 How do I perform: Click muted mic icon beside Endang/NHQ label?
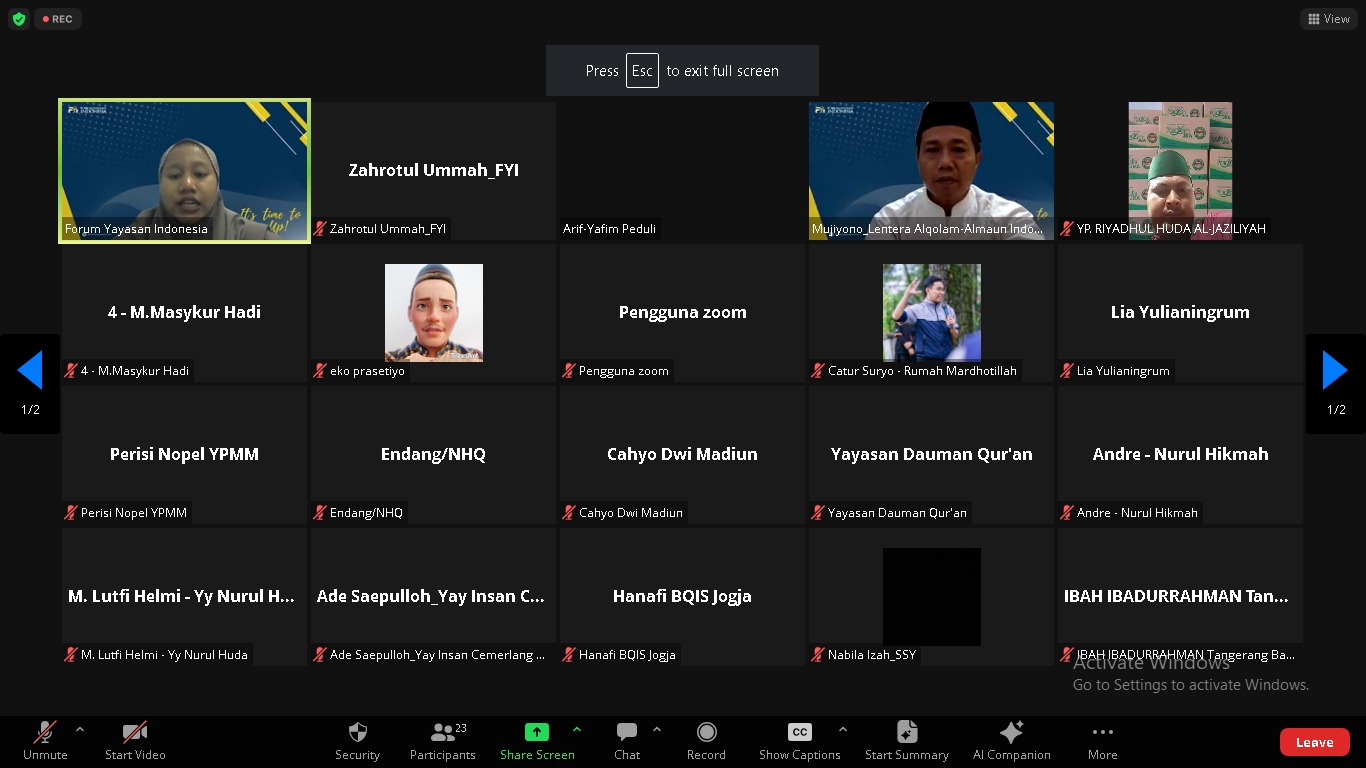point(320,513)
